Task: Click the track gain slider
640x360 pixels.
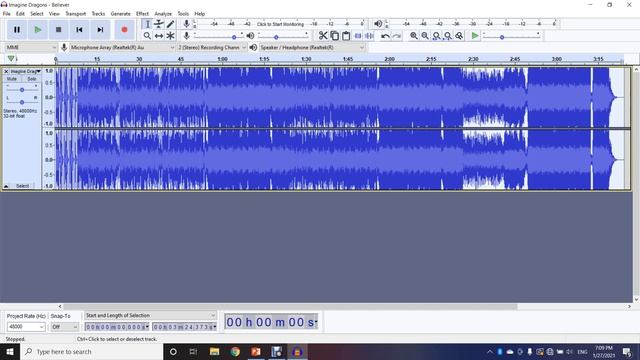Action: click(x=22, y=89)
